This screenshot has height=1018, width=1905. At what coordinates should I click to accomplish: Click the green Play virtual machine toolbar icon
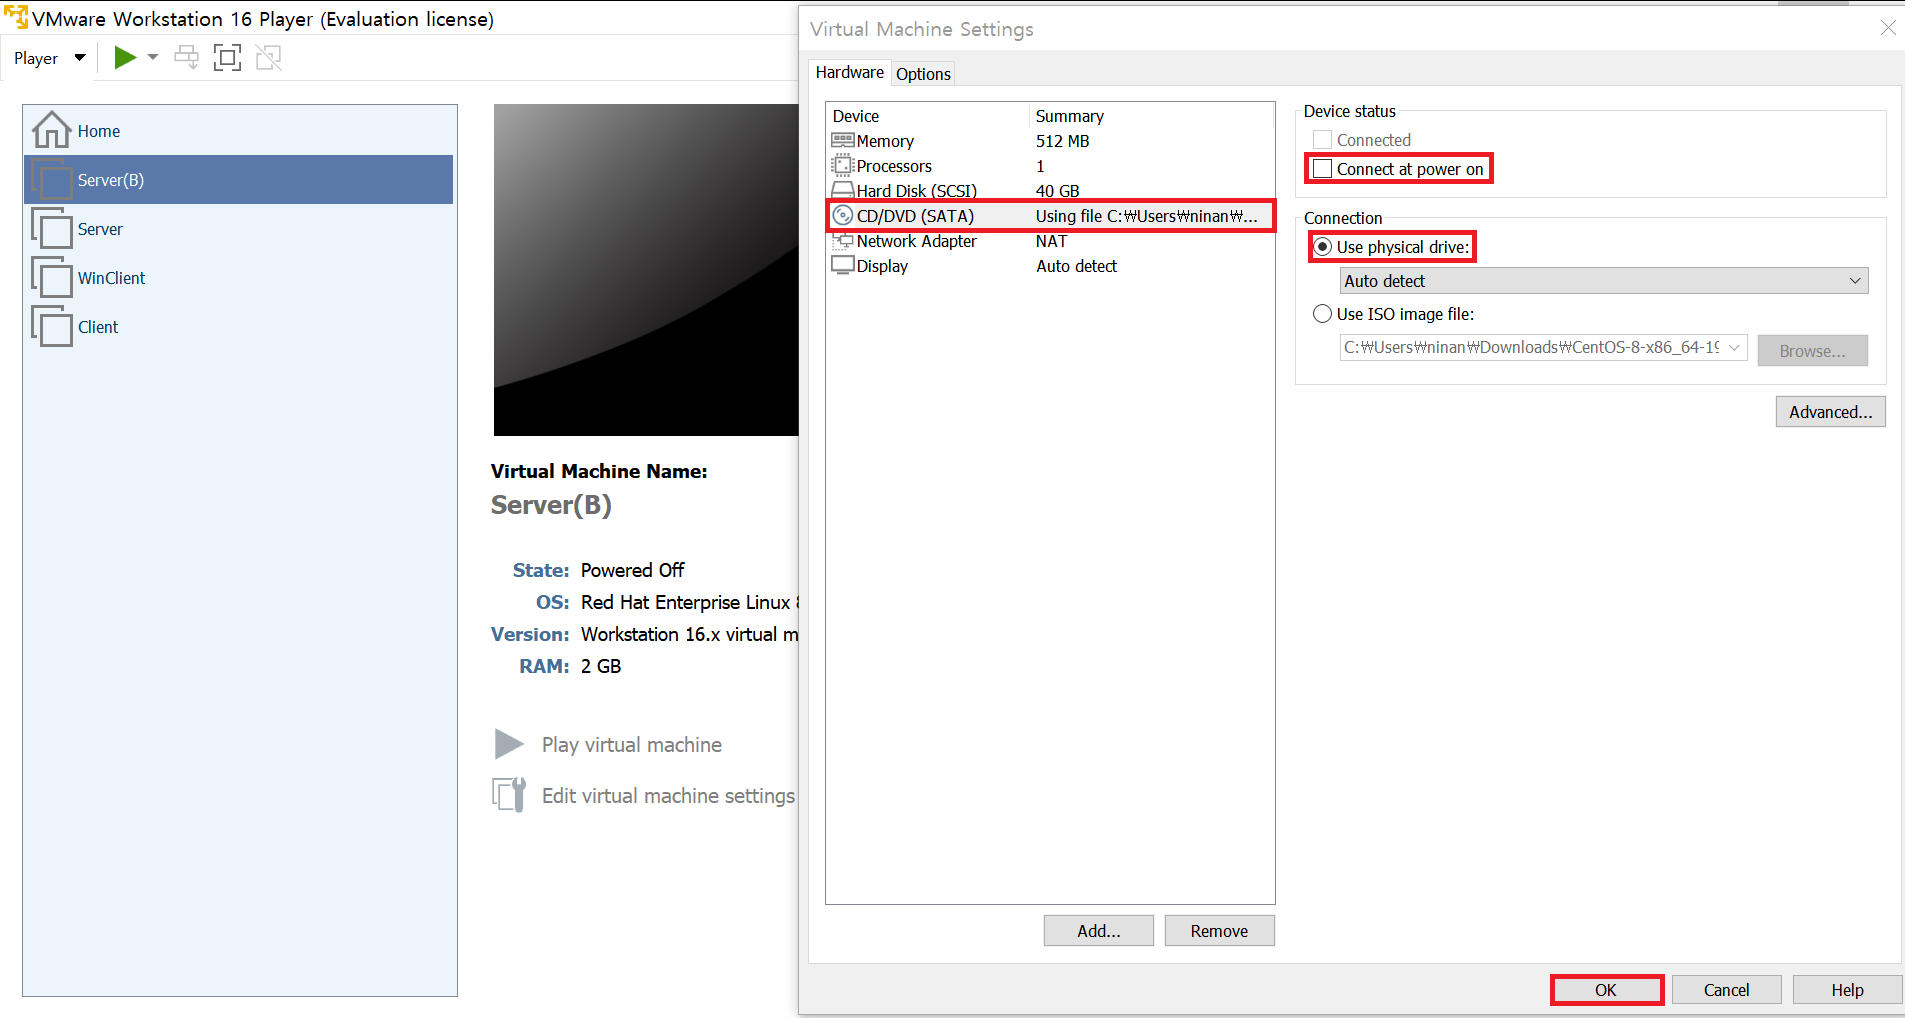pyautogui.click(x=125, y=58)
